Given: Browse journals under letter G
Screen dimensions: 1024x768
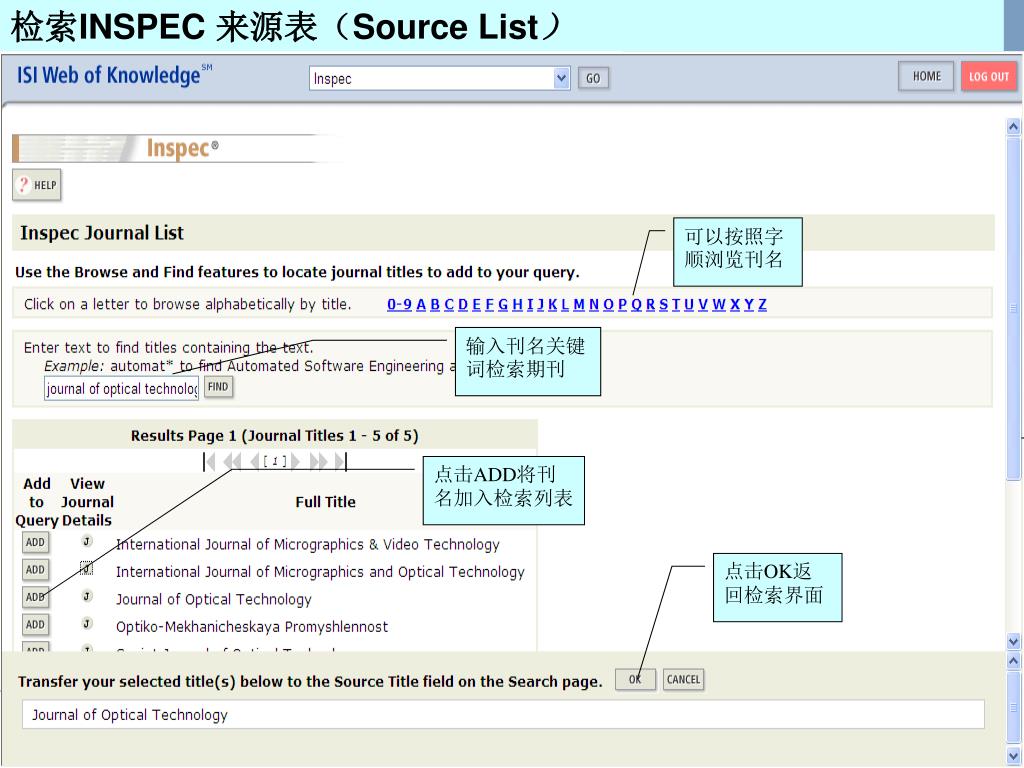Looking at the screenshot, I should tap(503, 304).
